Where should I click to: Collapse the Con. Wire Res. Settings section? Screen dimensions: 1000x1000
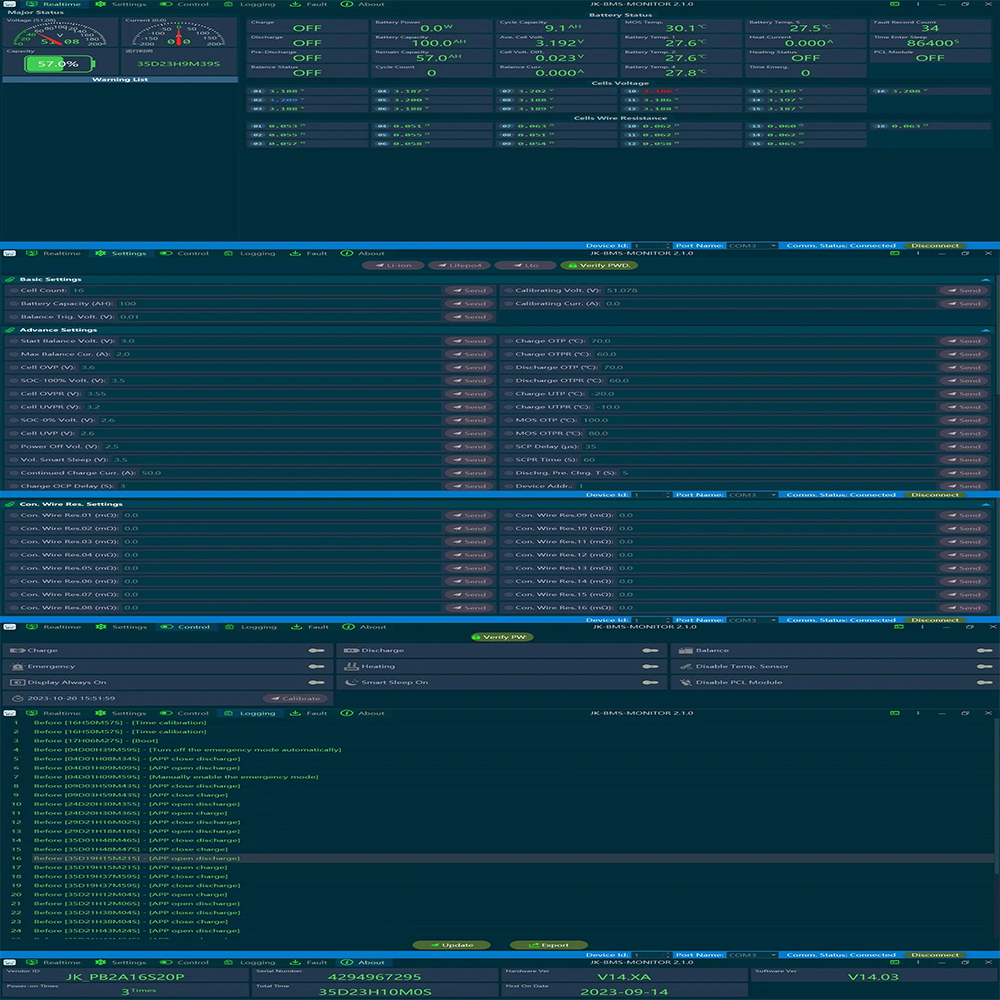(986, 504)
